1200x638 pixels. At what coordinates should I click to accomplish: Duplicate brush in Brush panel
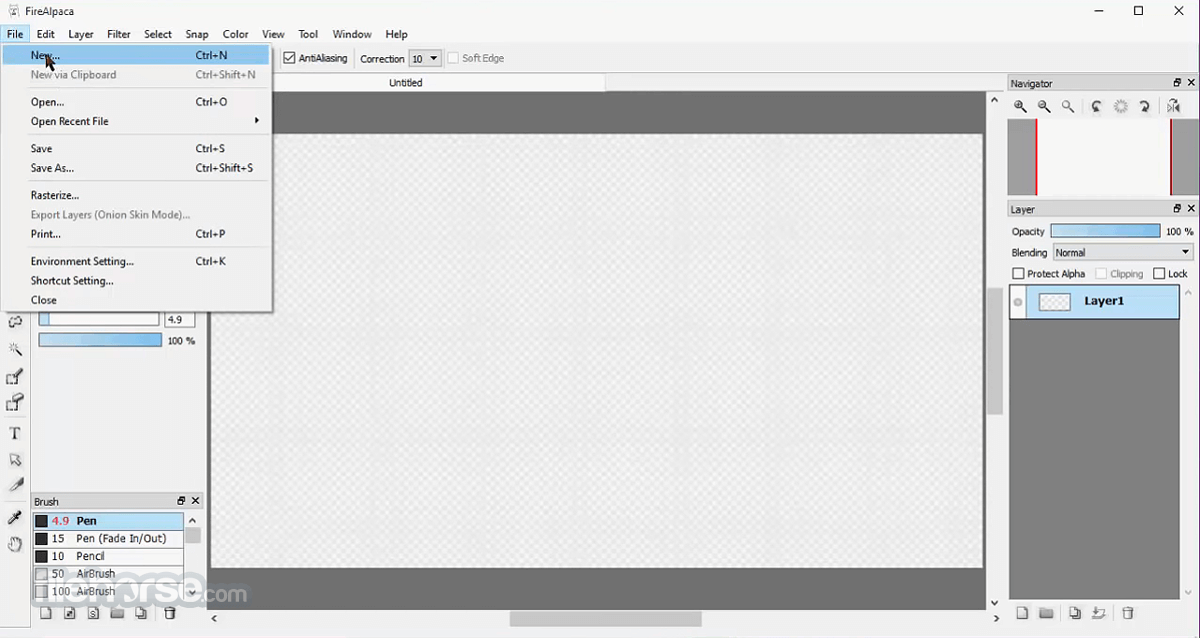142,613
